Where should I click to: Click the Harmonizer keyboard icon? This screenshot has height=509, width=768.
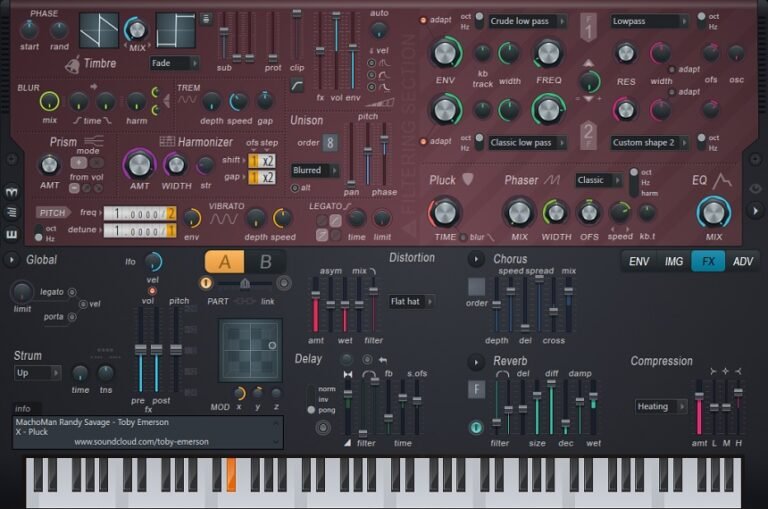167,142
